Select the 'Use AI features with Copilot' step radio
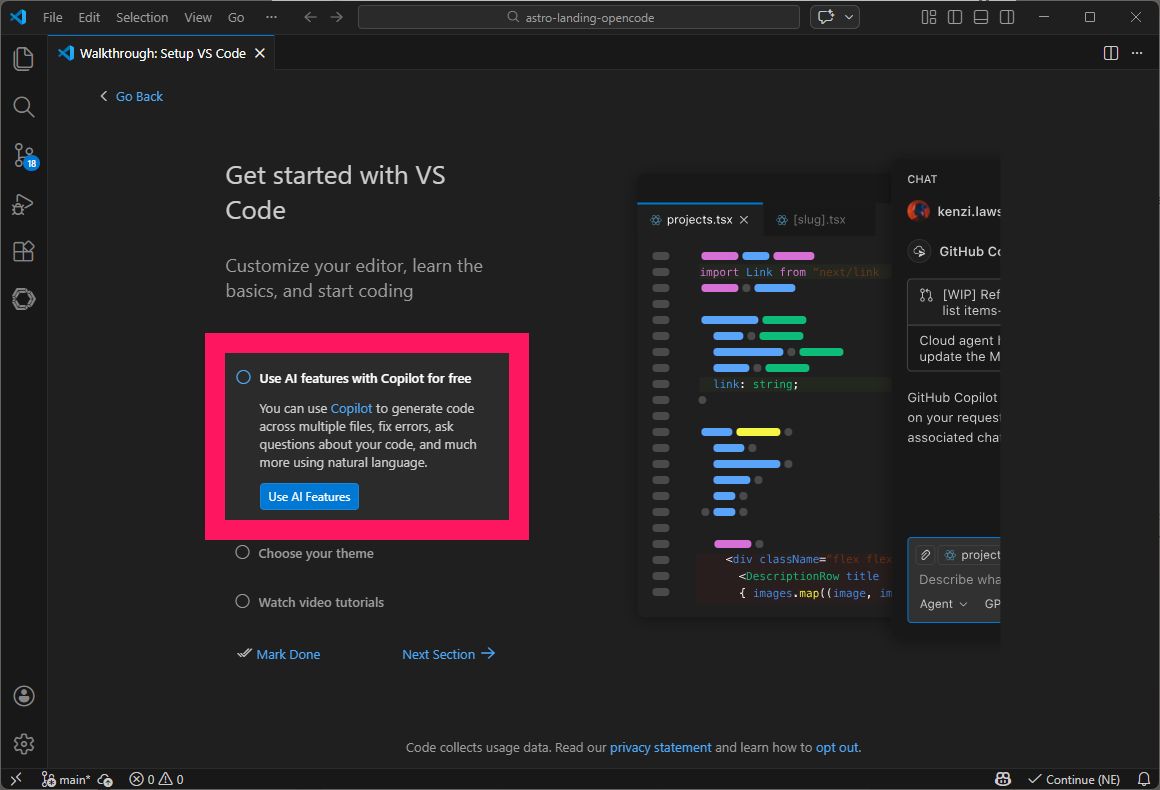1160x790 pixels. tap(243, 377)
